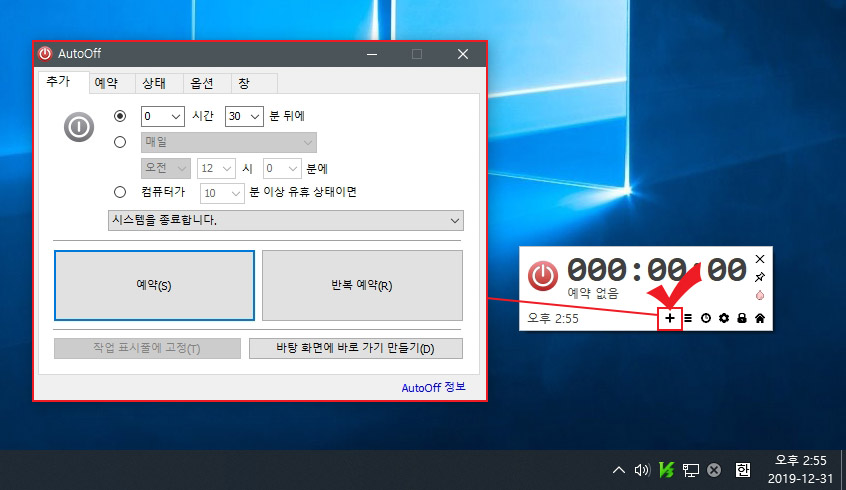Click the pink drop icon on the timer widget
Viewport: 846px width, 490px height.
(x=760, y=295)
